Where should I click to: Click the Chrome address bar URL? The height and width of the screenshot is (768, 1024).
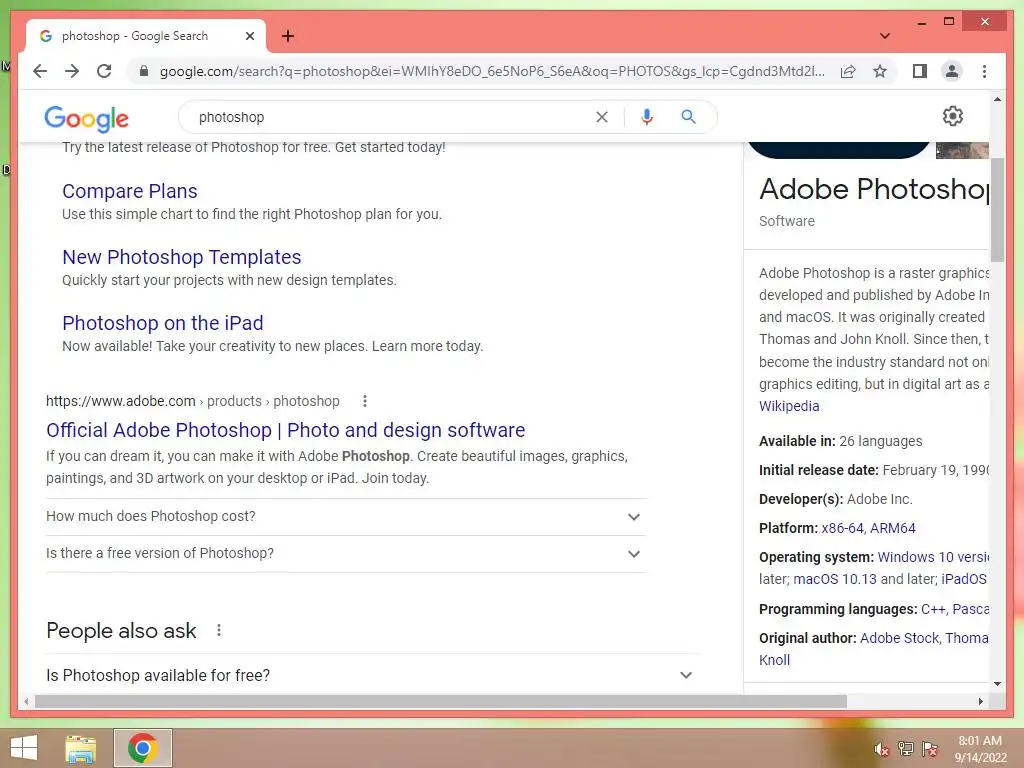coord(492,71)
